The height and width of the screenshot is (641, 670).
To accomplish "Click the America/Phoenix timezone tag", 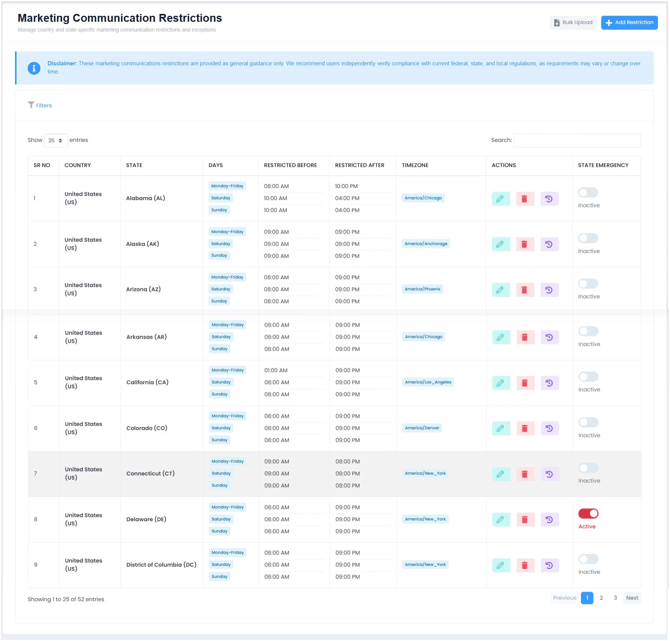I will click(x=423, y=289).
